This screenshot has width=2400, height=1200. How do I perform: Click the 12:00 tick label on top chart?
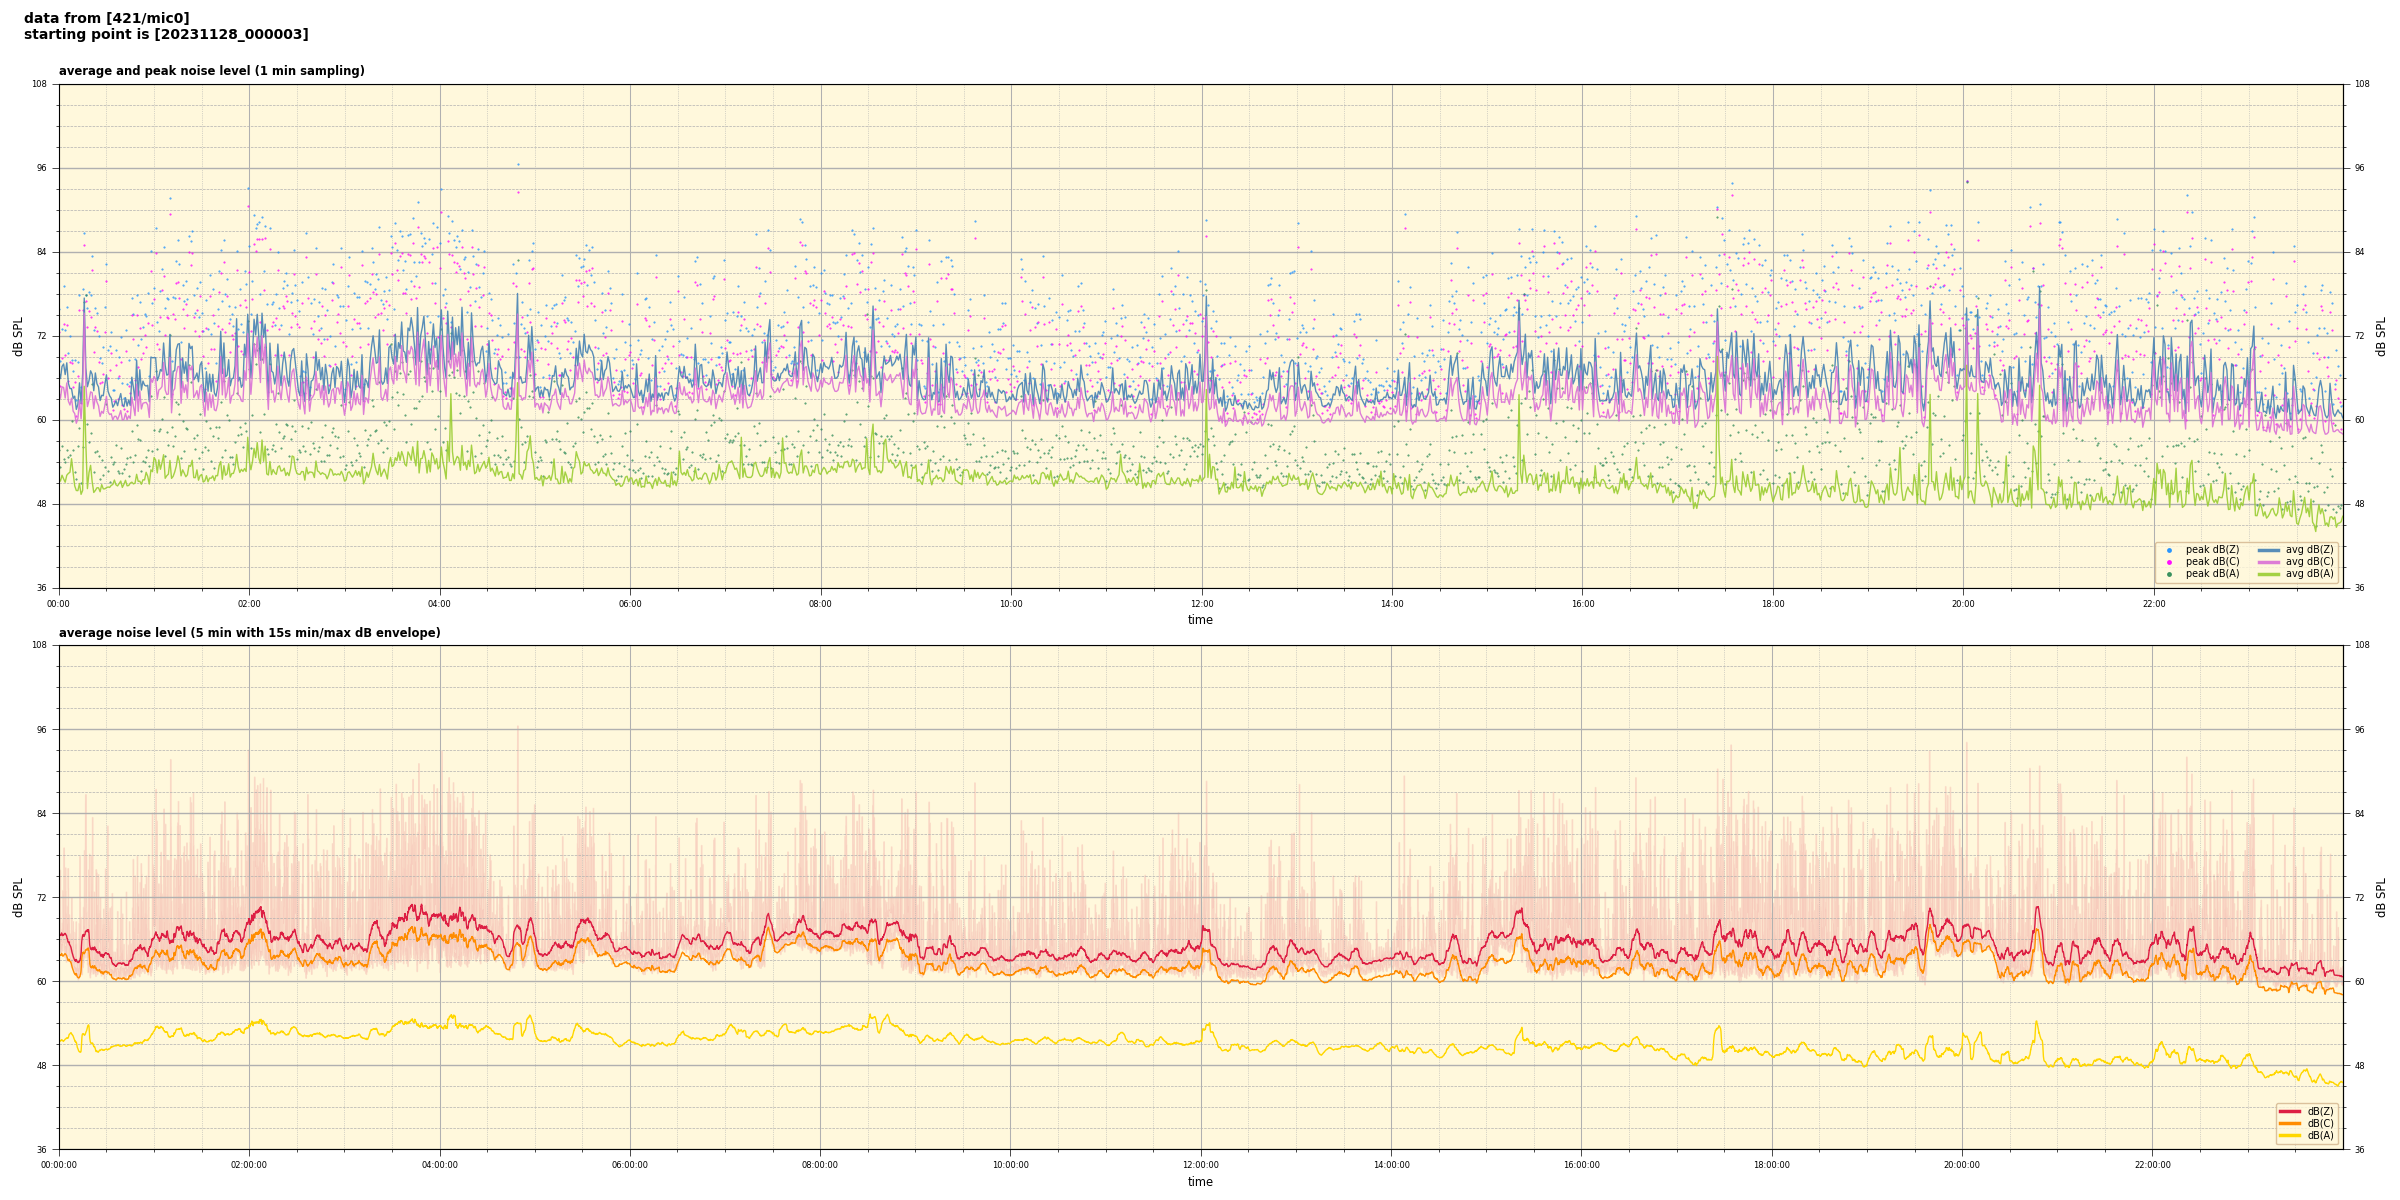pos(1201,604)
